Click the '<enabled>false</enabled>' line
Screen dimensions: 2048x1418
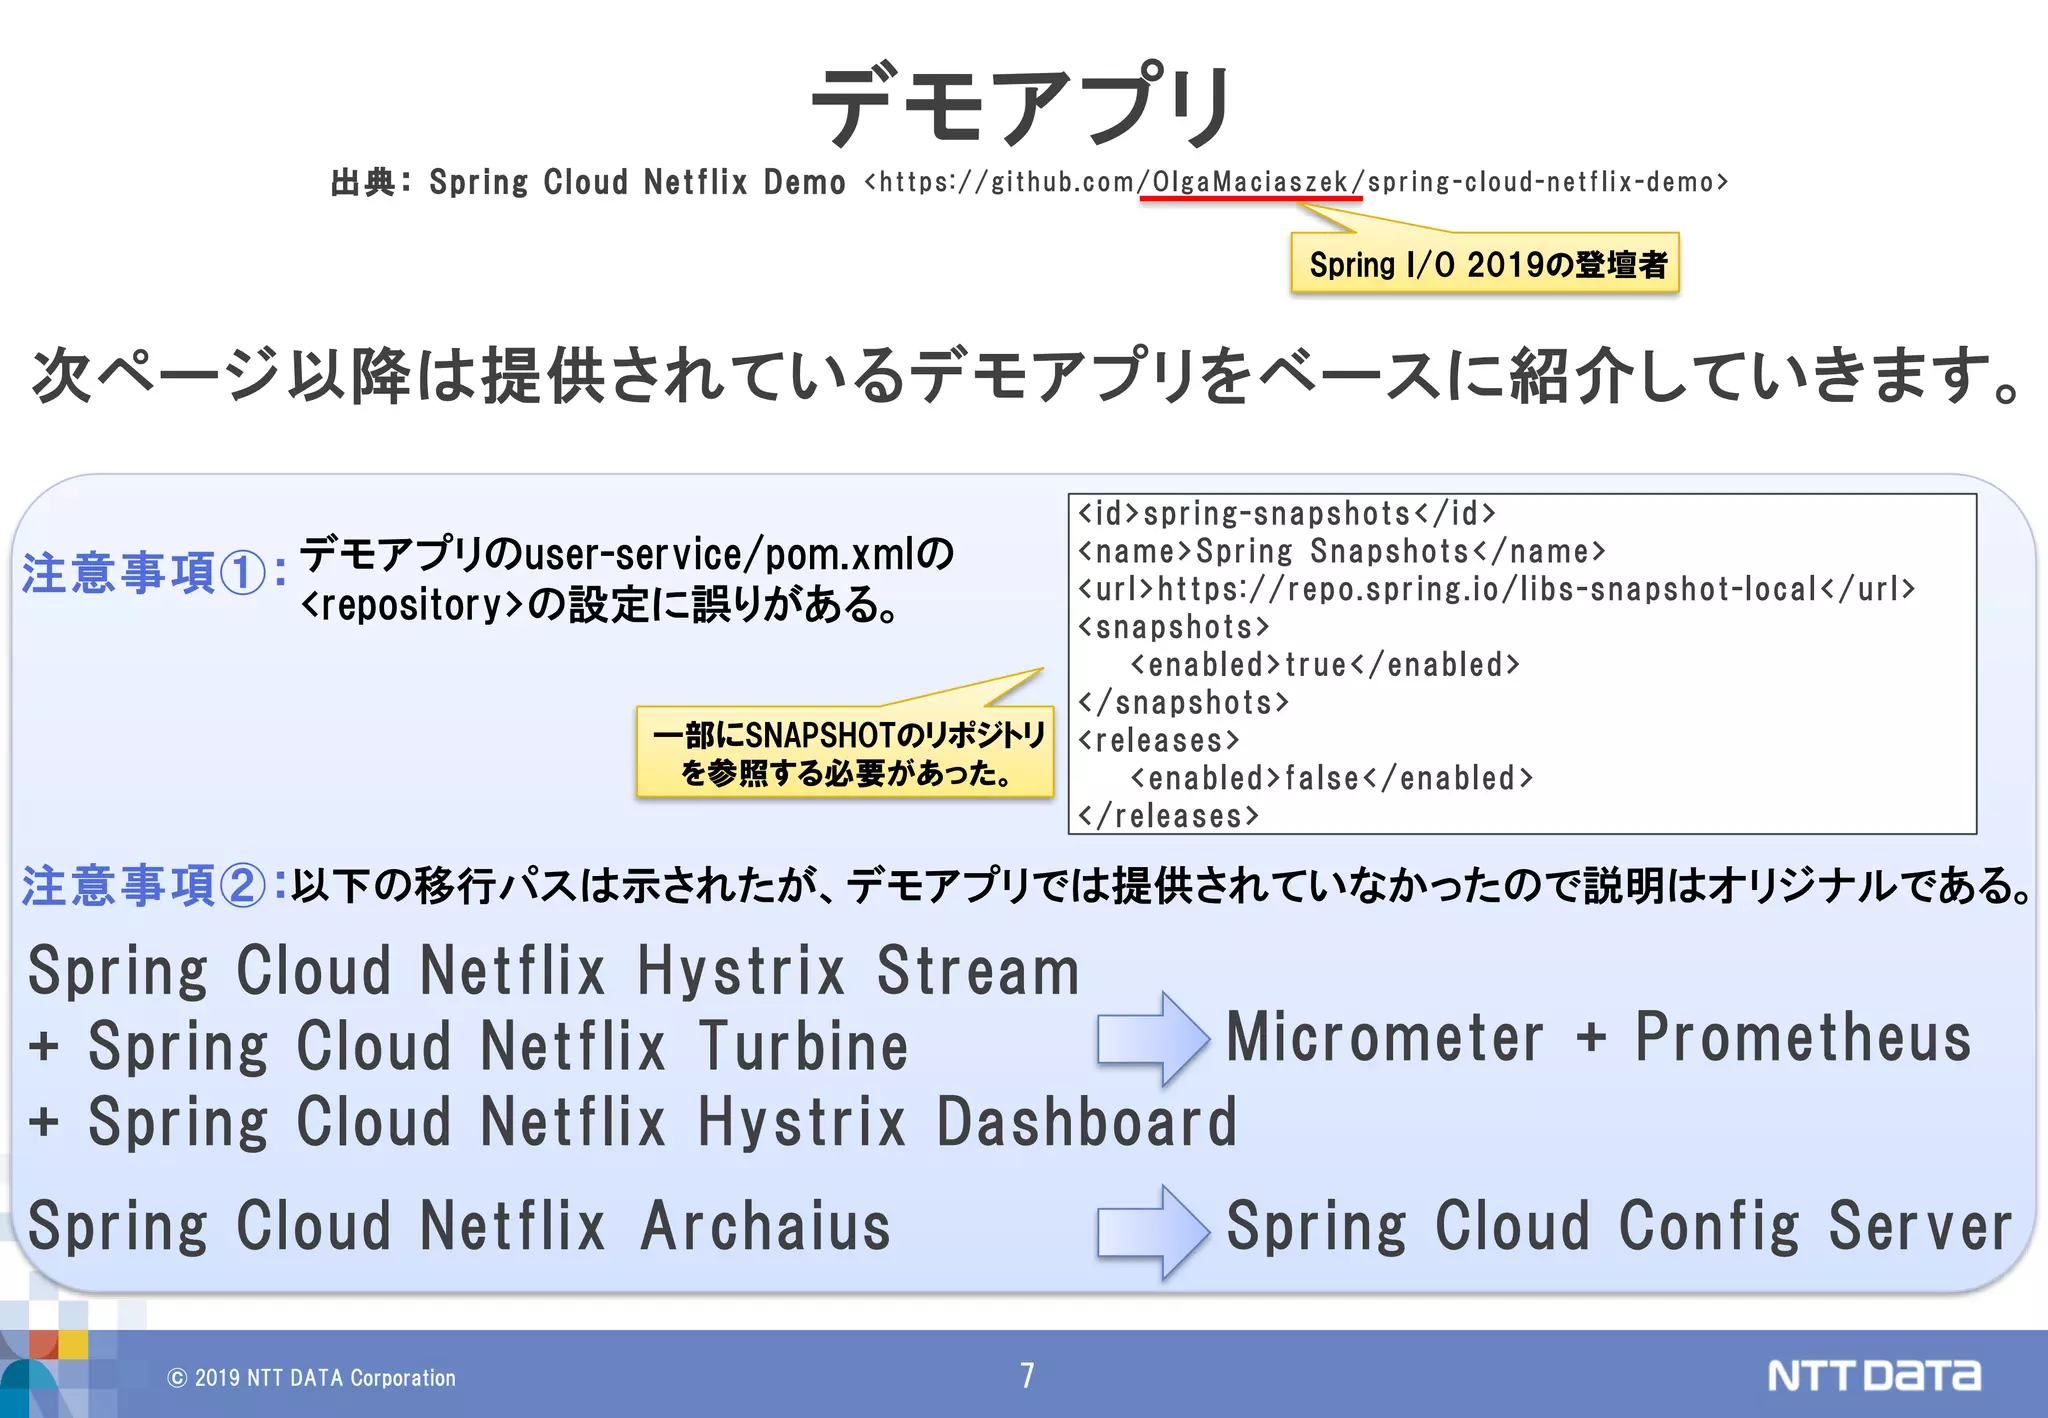pyautogui.click(x=1331, y=778)
